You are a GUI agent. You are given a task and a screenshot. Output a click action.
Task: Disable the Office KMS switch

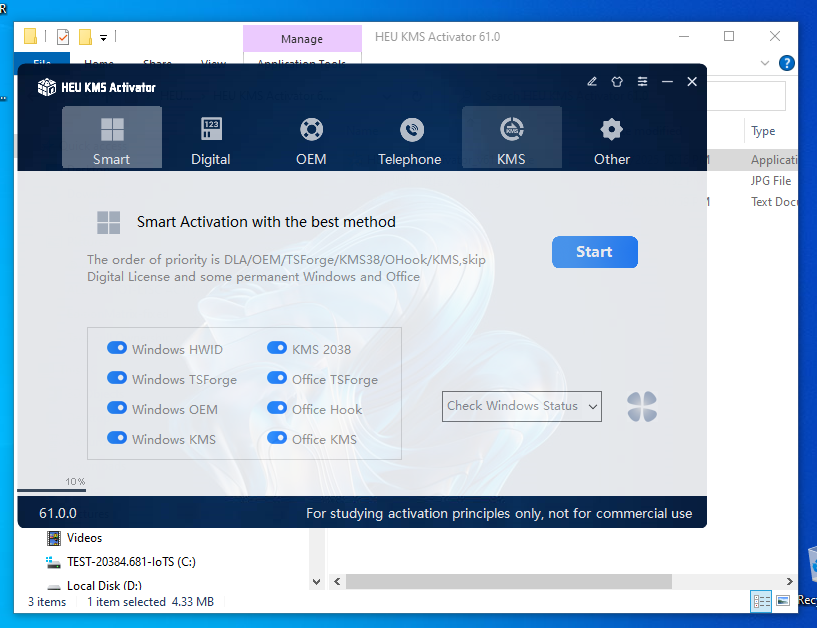277,438
